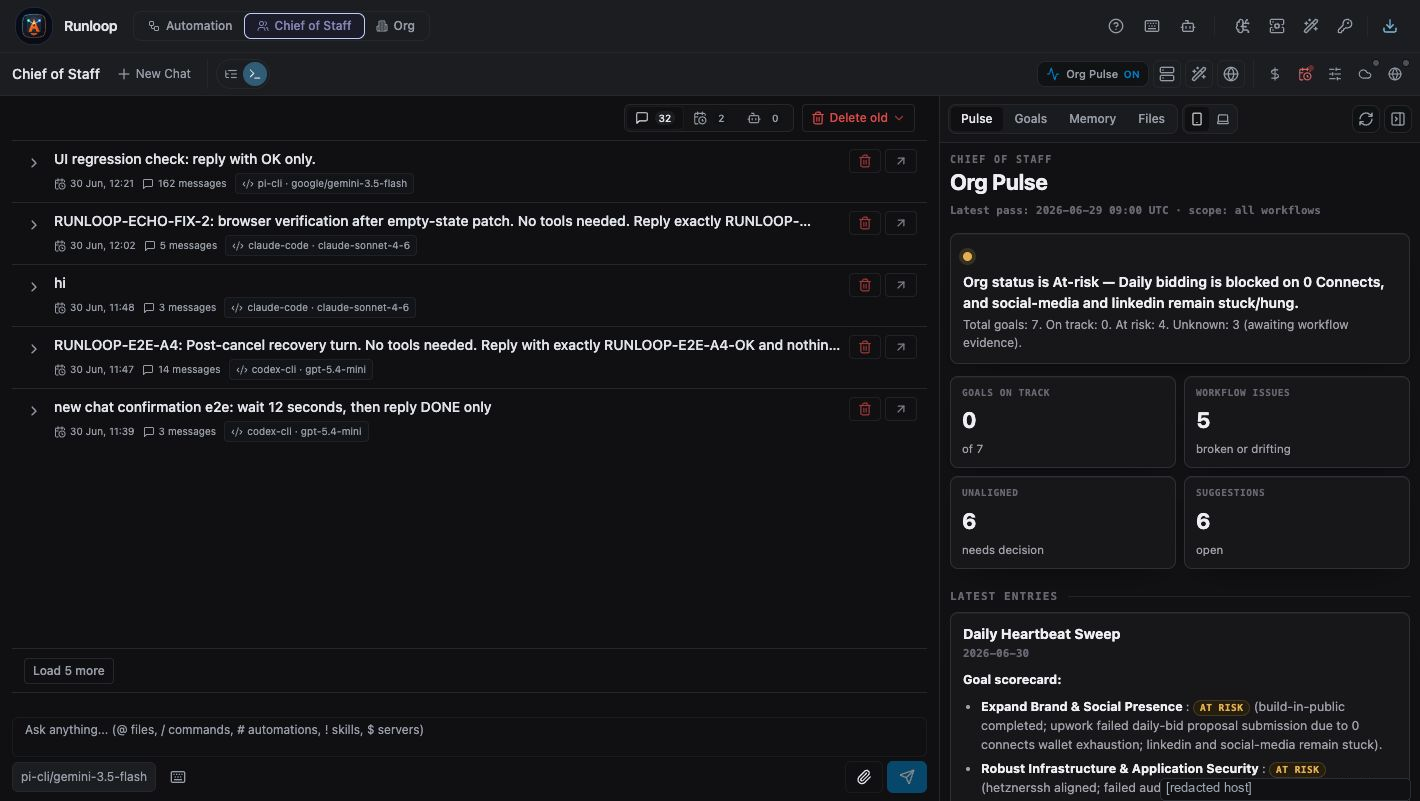The height and width of the screenshot is (801, 1420).
Task: Click the AT RISK badge on Expand Brand goal
Action: [1222, 708]
